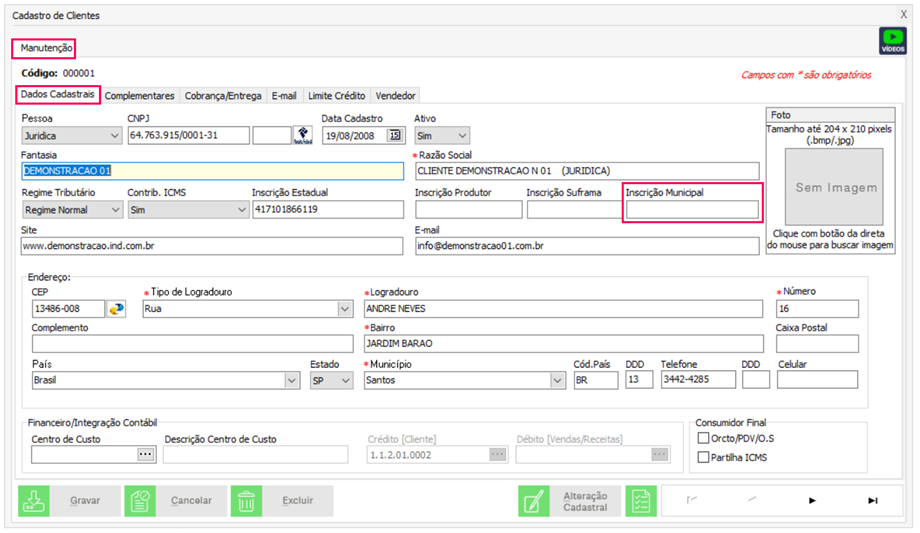Click the CNPJ Receita Federal lookup icon
Screen dimensions: 920x533
pos(302,135)
